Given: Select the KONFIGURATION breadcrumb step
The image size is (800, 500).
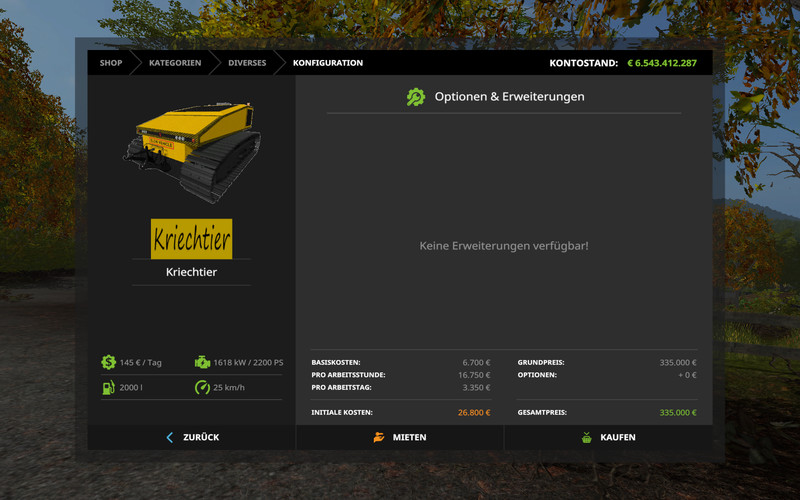Looking at the screenshot, I should pyautogui.click(x=328, y=63).
